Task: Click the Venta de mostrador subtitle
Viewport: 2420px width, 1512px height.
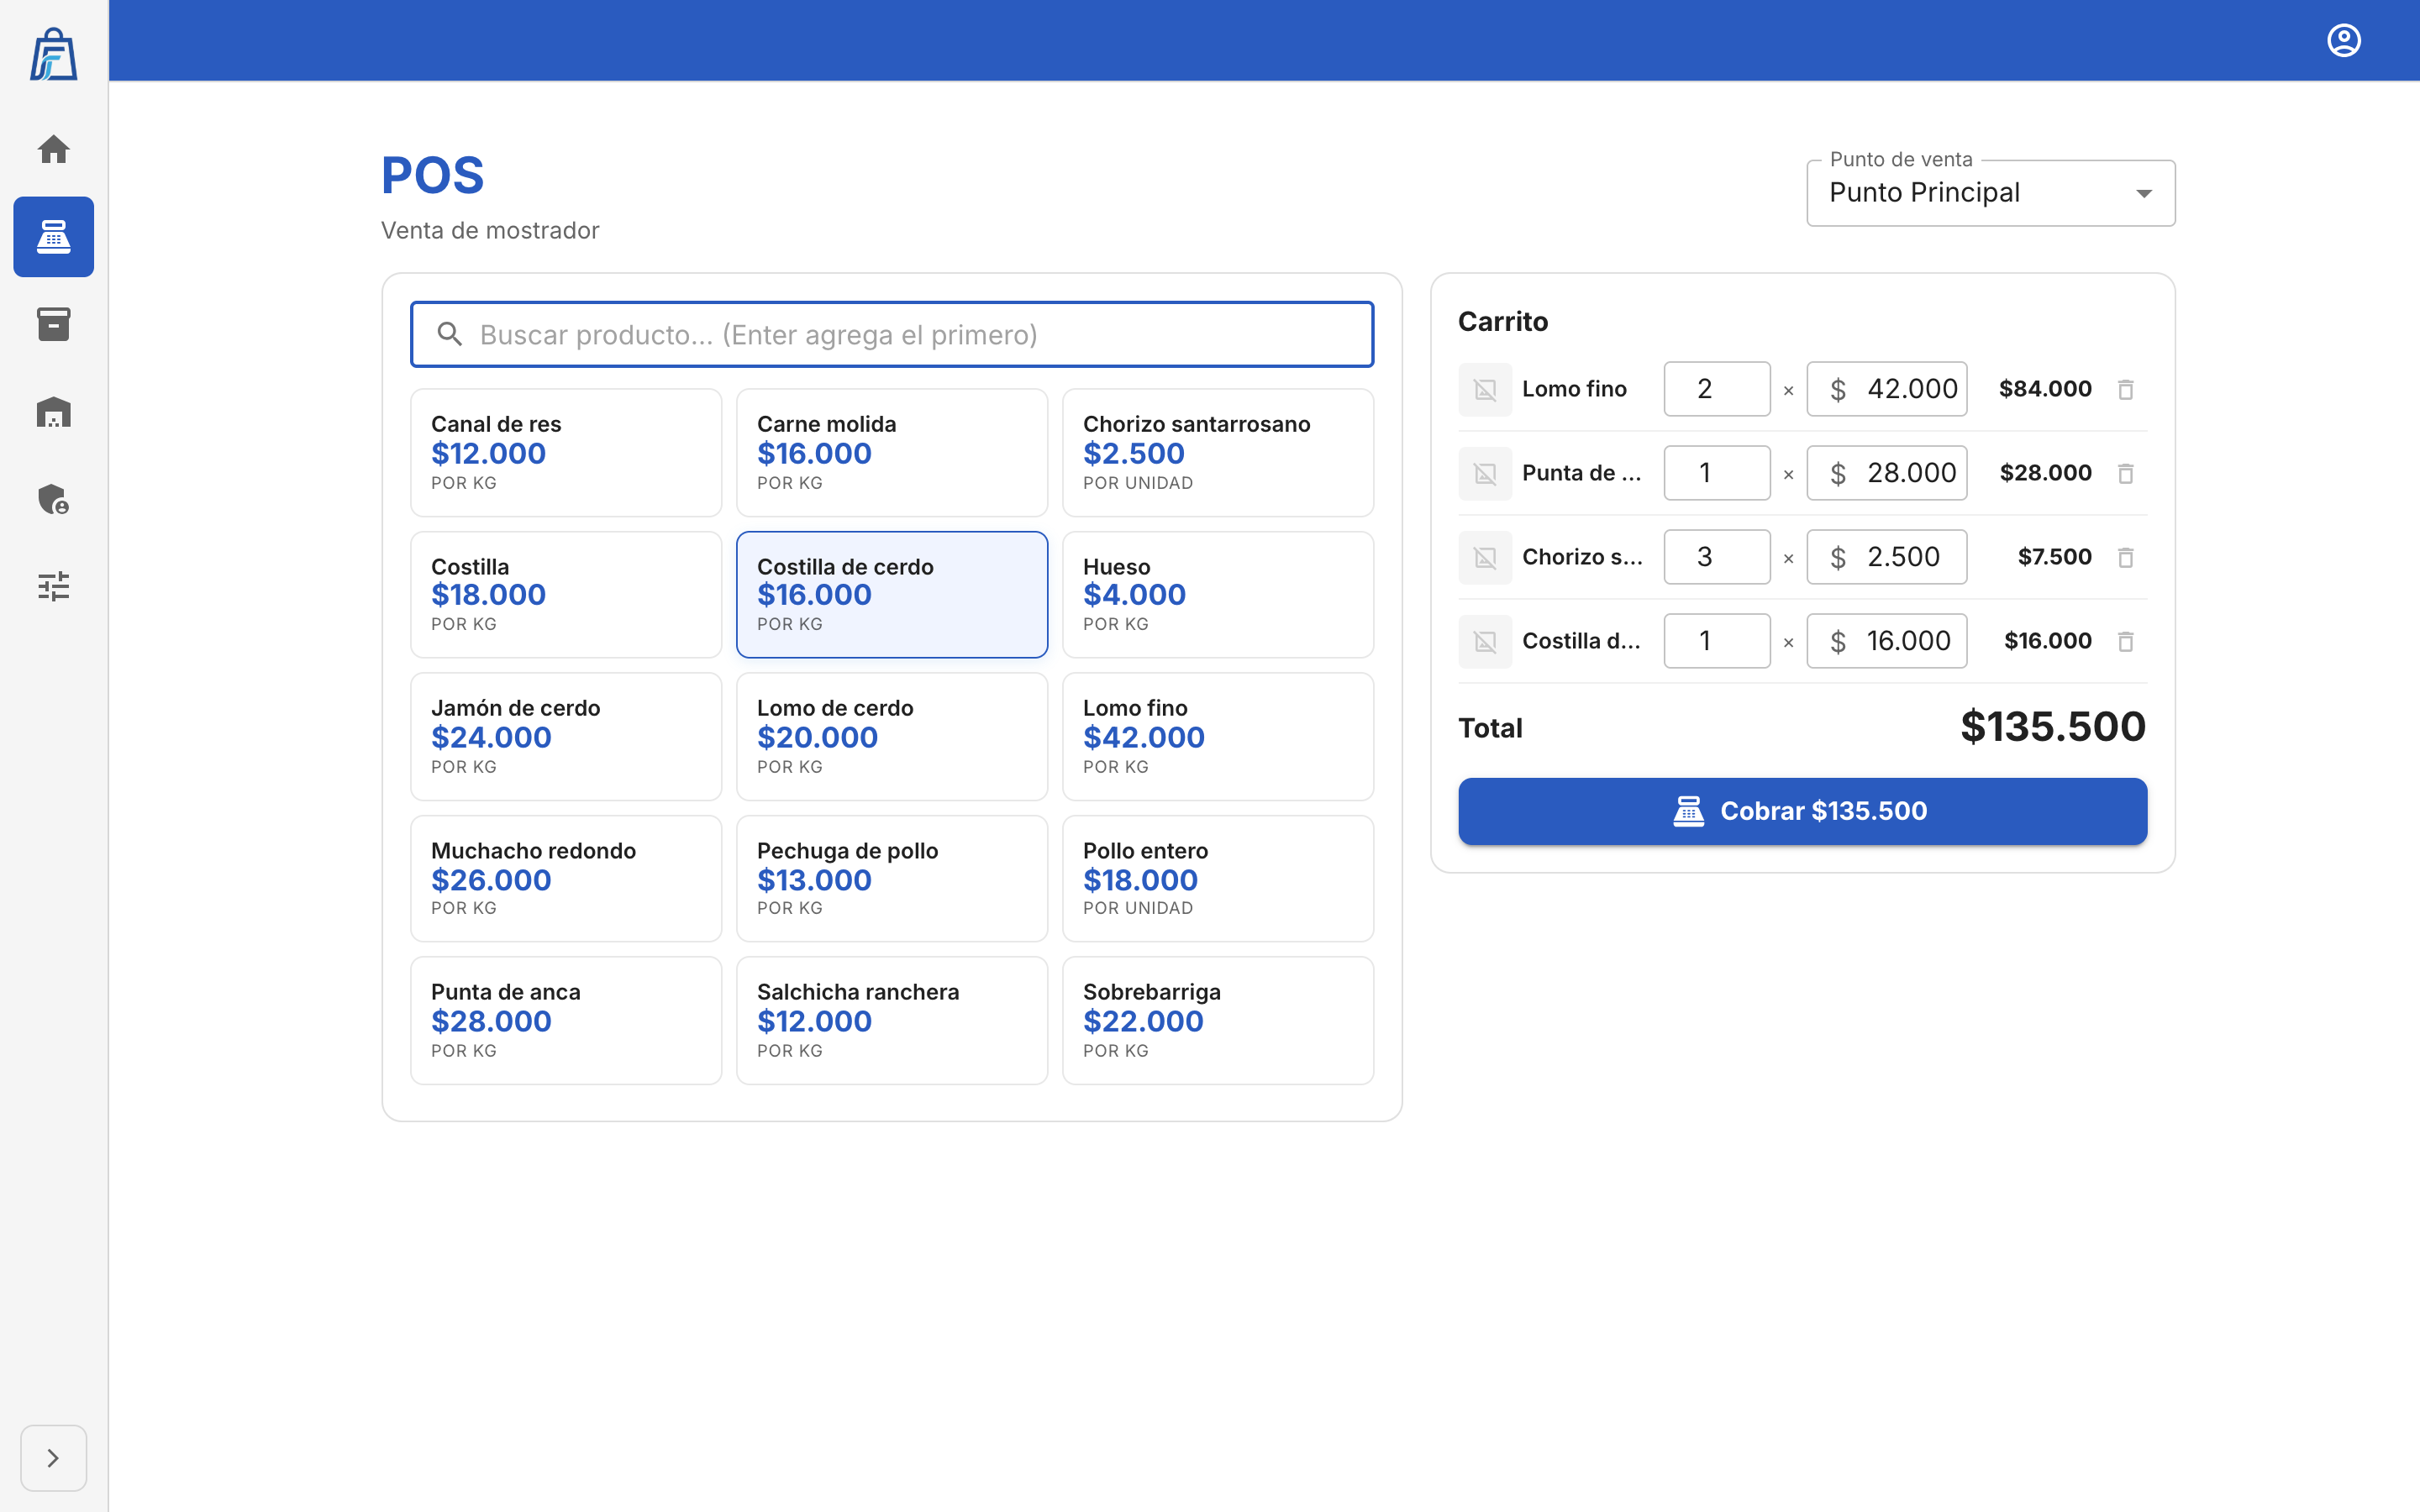Action: [x=490, y=230]
